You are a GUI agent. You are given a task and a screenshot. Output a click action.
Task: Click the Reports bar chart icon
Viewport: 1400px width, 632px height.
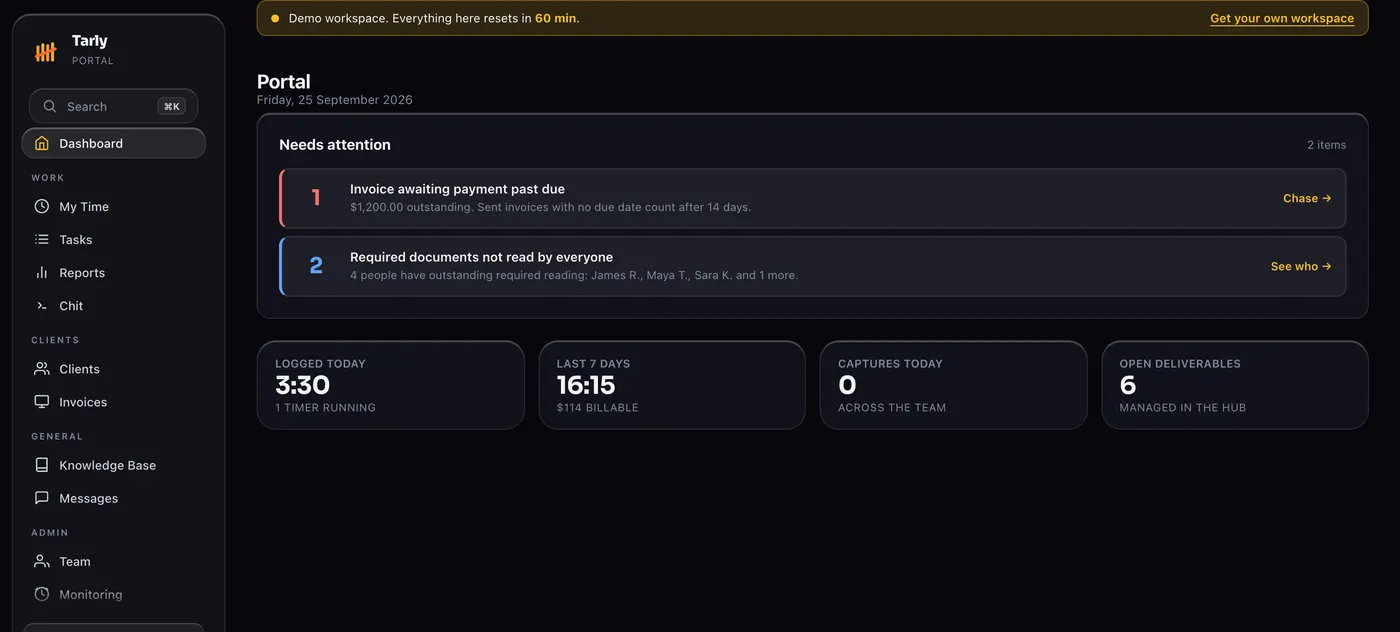coord(42,272)
